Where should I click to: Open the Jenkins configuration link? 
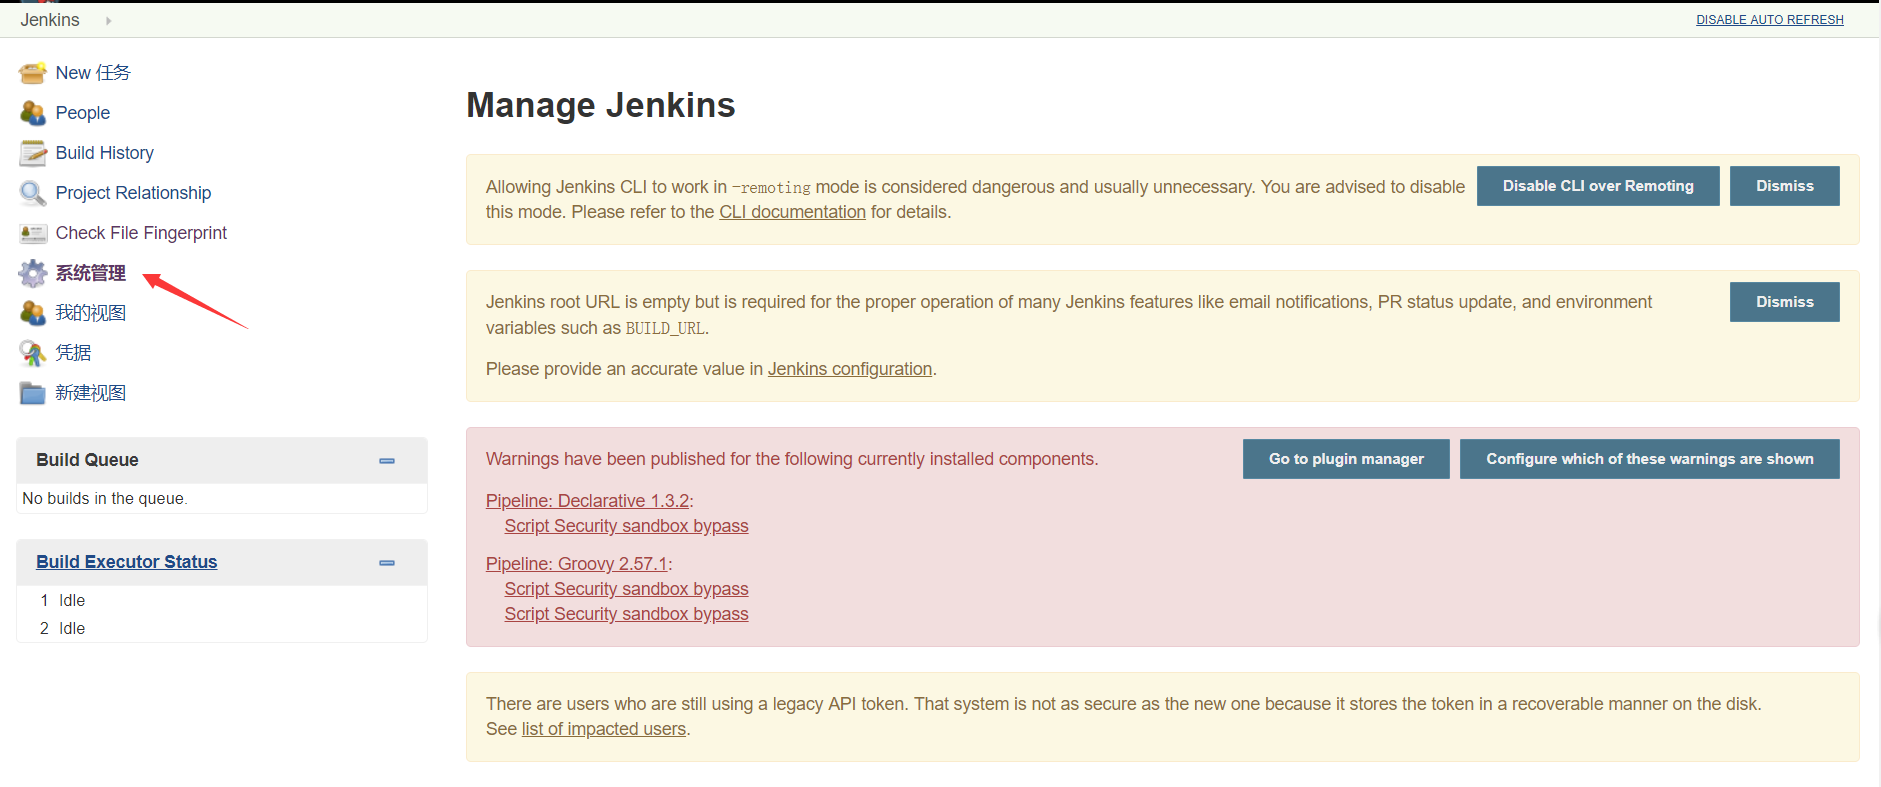[x=850, y=369]
